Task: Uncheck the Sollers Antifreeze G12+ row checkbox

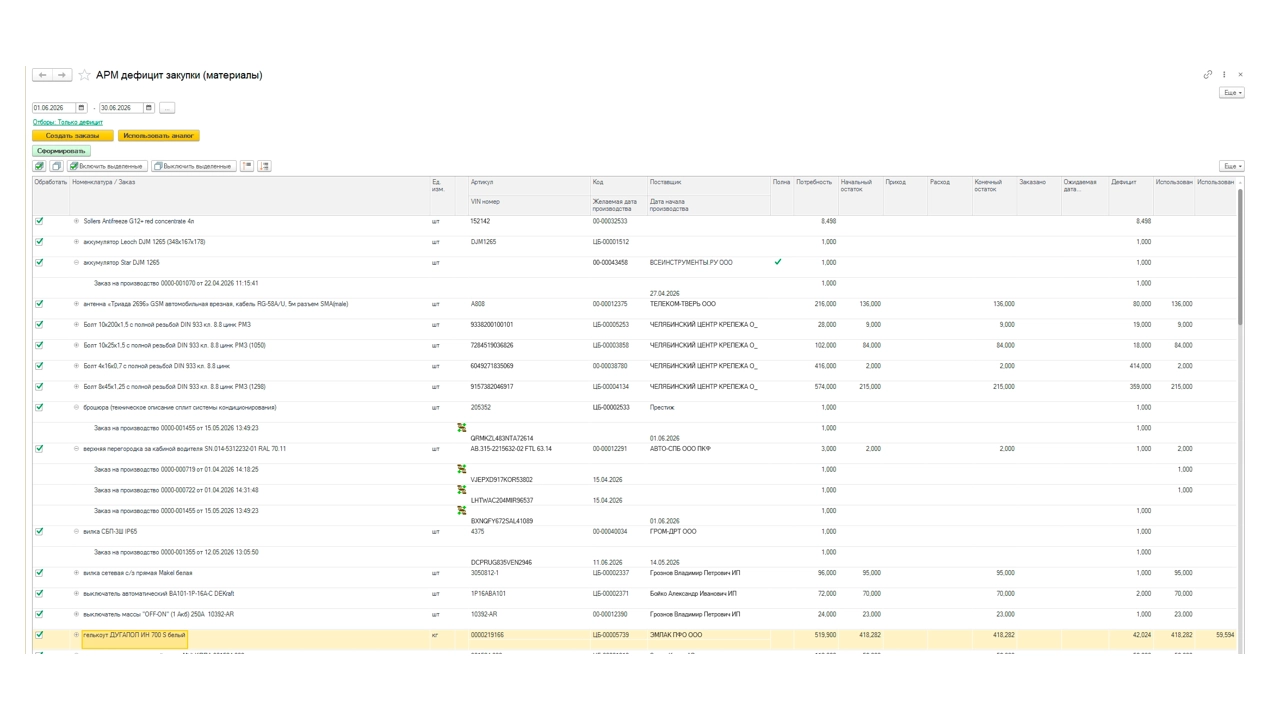Action: click(x=40, y=221)
